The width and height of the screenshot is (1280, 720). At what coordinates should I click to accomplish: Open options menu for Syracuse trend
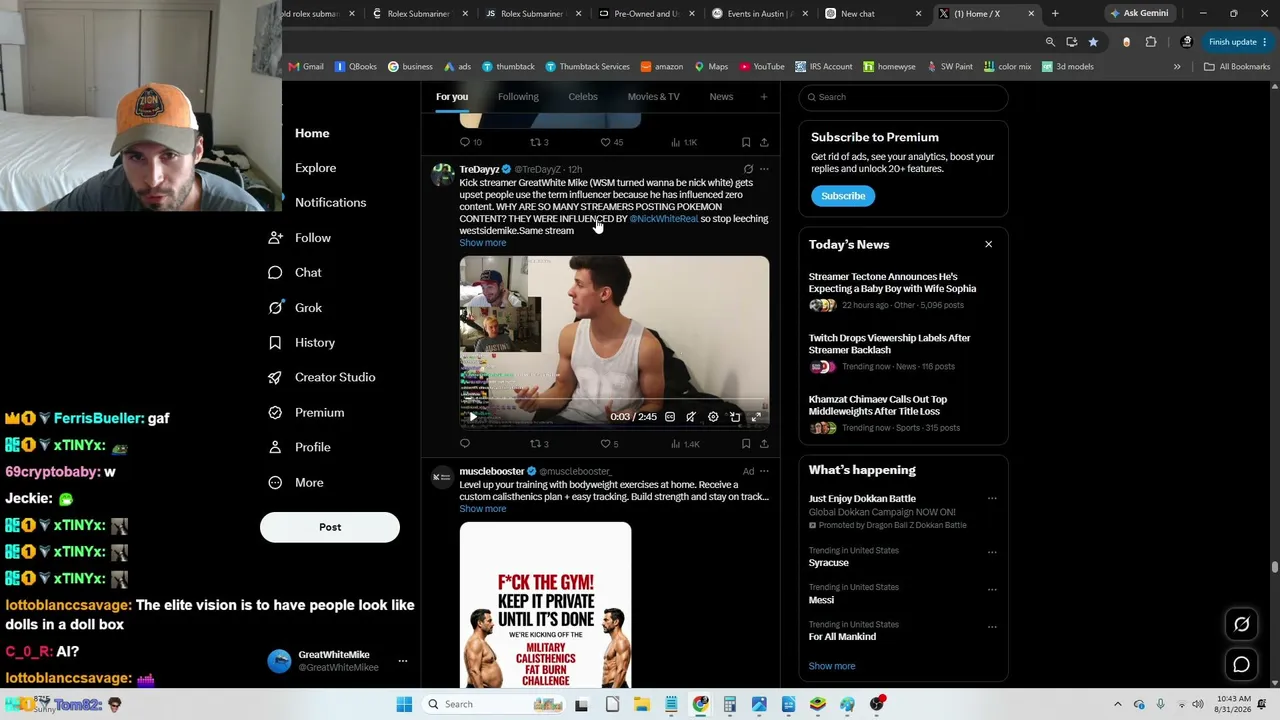tap(992, 551)
